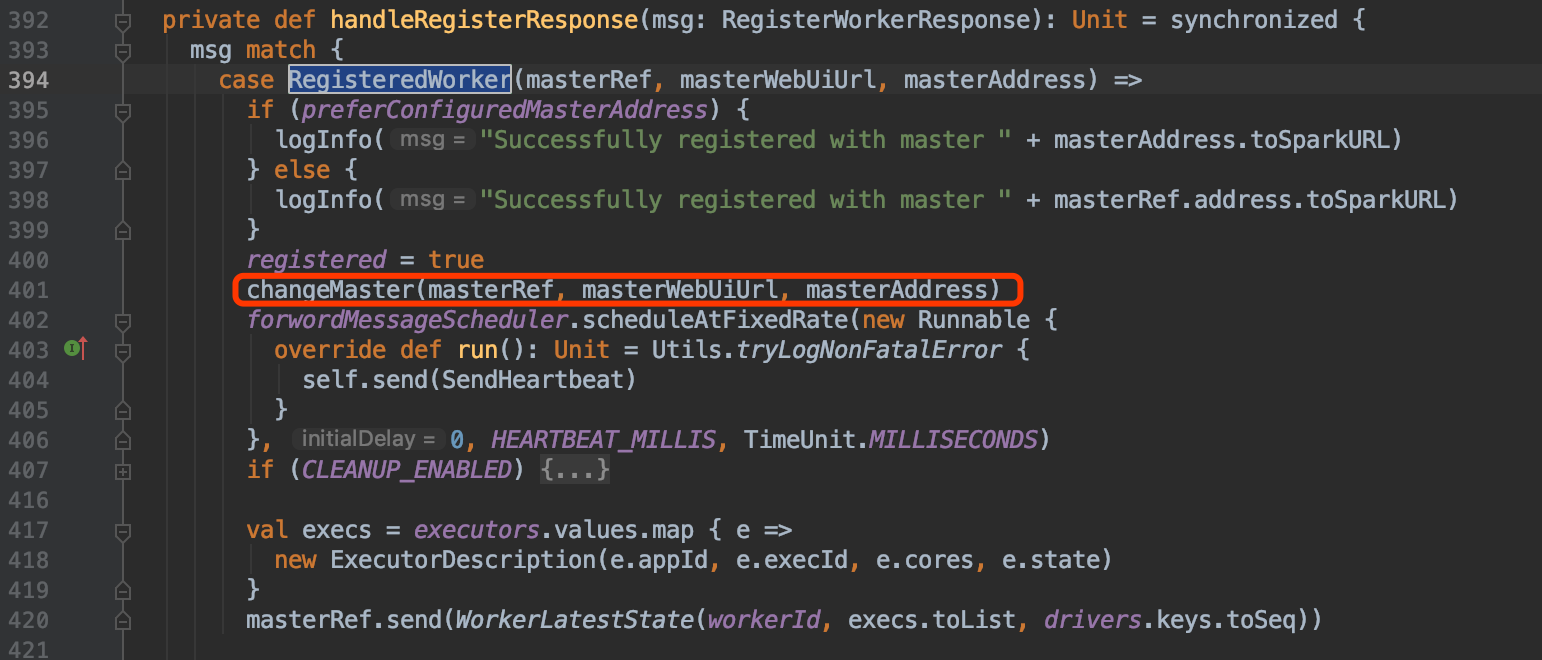Collapse the msg match block on line 393

click(x=123, y=51)
